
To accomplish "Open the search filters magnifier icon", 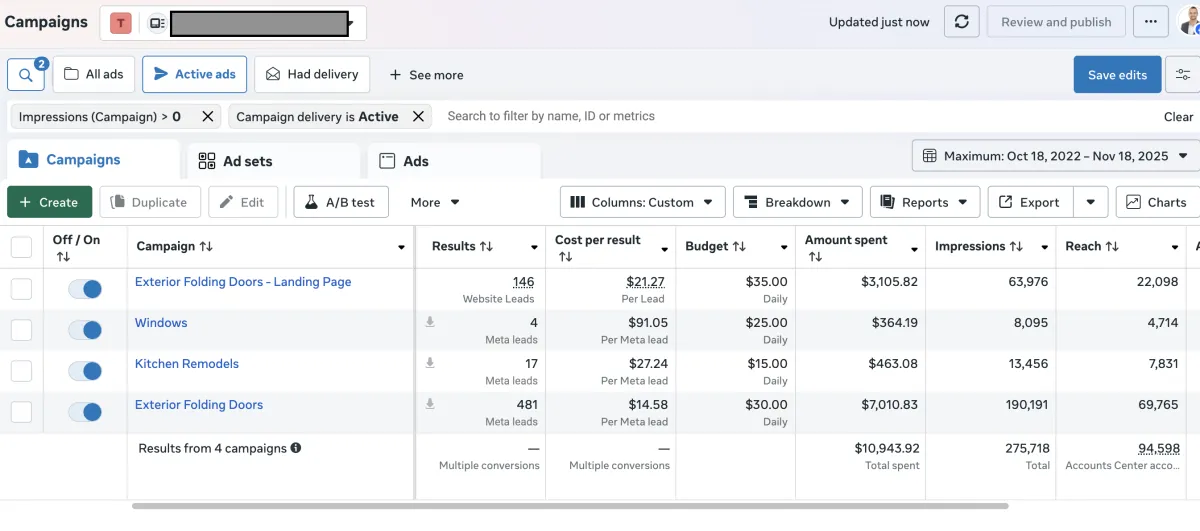I will coord(25,75).
